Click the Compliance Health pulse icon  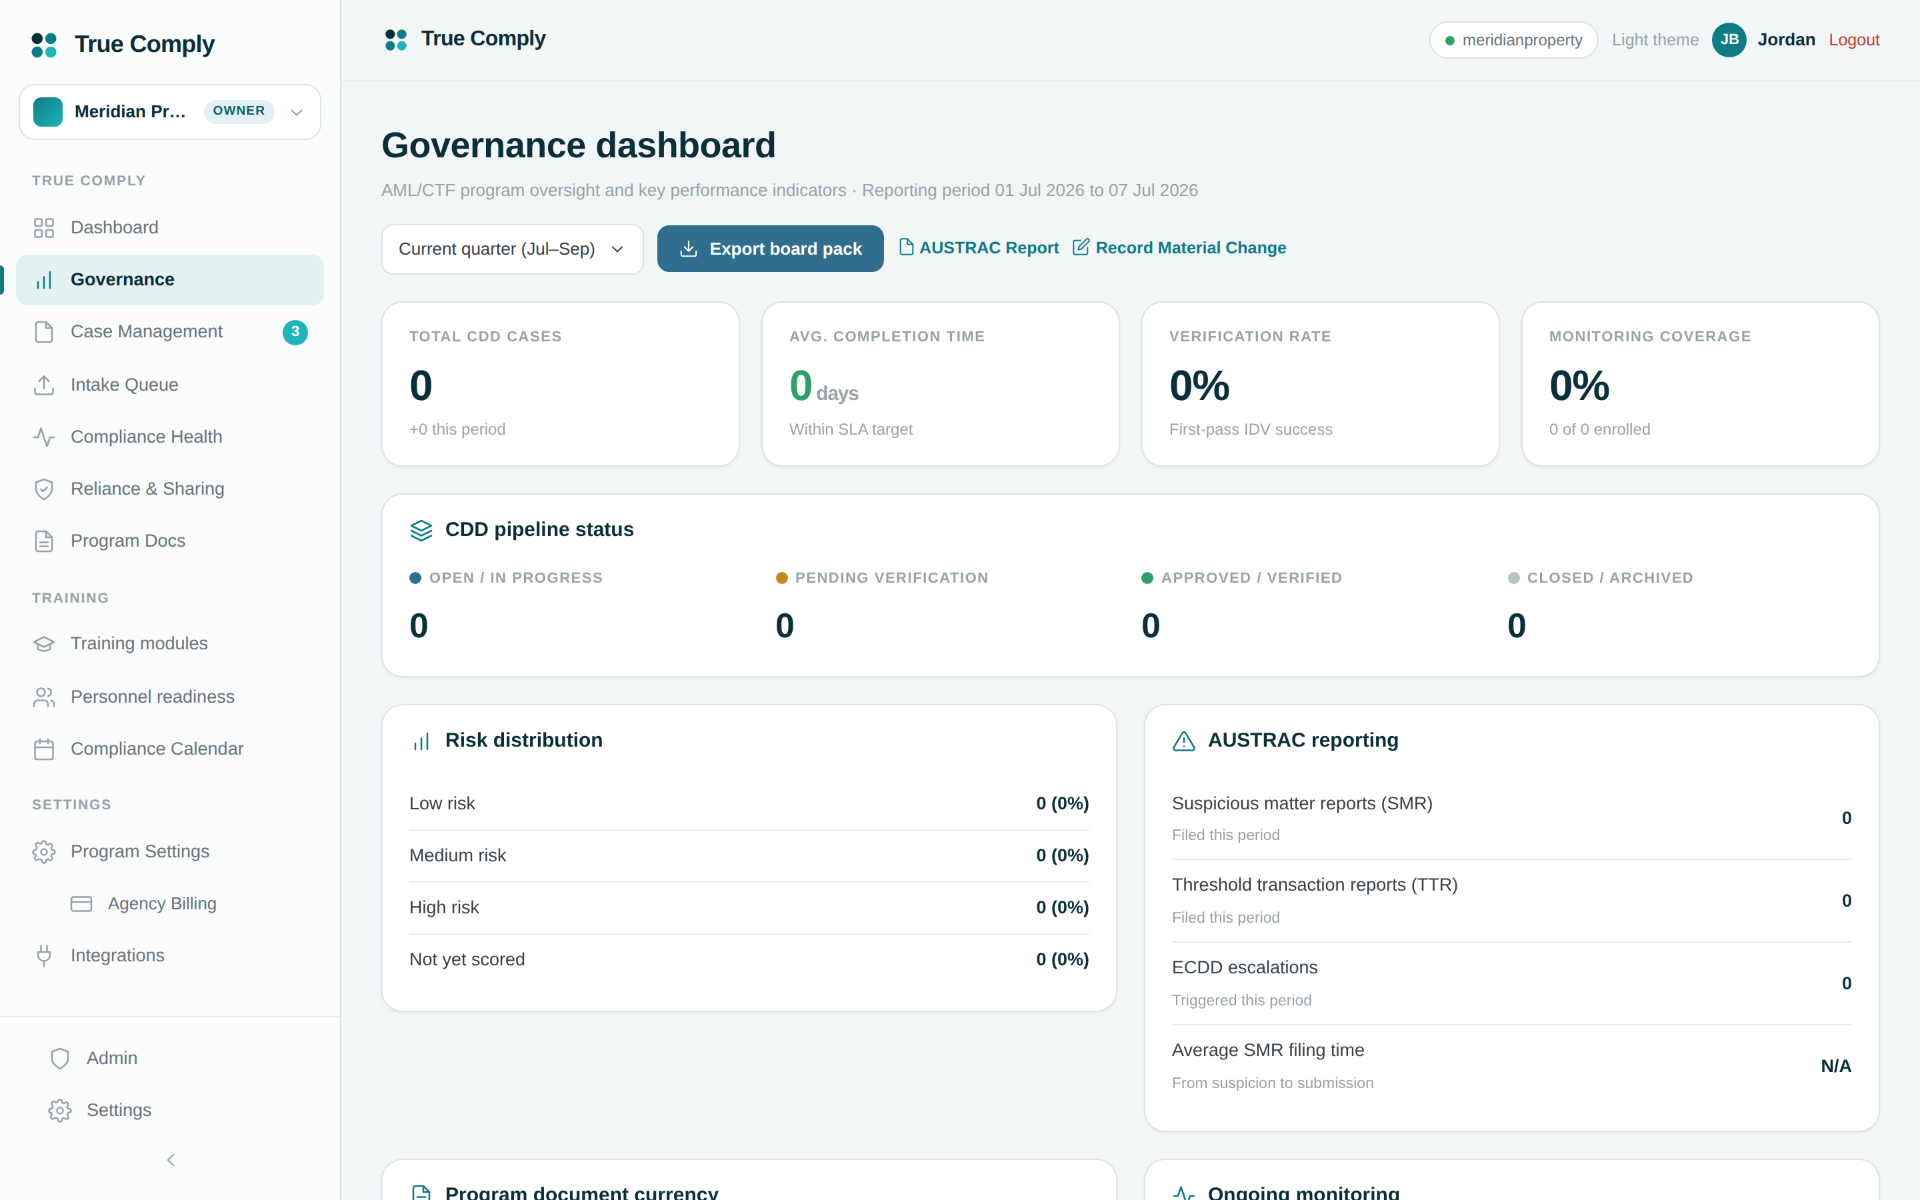coord(44,437)
